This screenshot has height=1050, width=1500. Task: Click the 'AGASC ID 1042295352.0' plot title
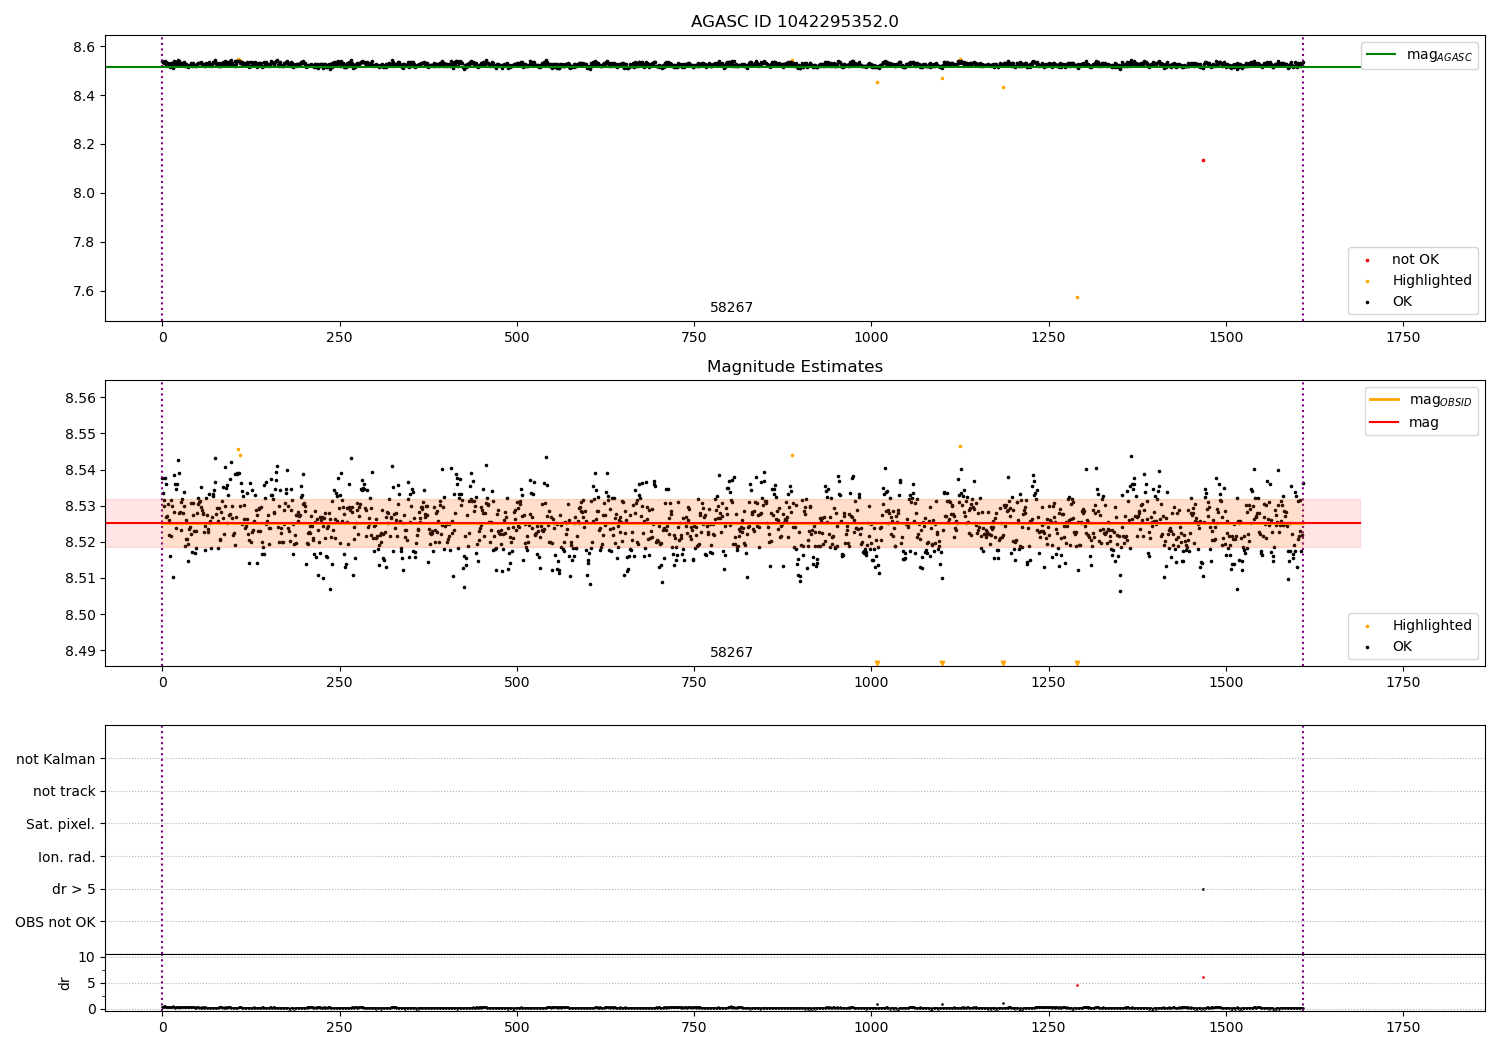[794, 22]
